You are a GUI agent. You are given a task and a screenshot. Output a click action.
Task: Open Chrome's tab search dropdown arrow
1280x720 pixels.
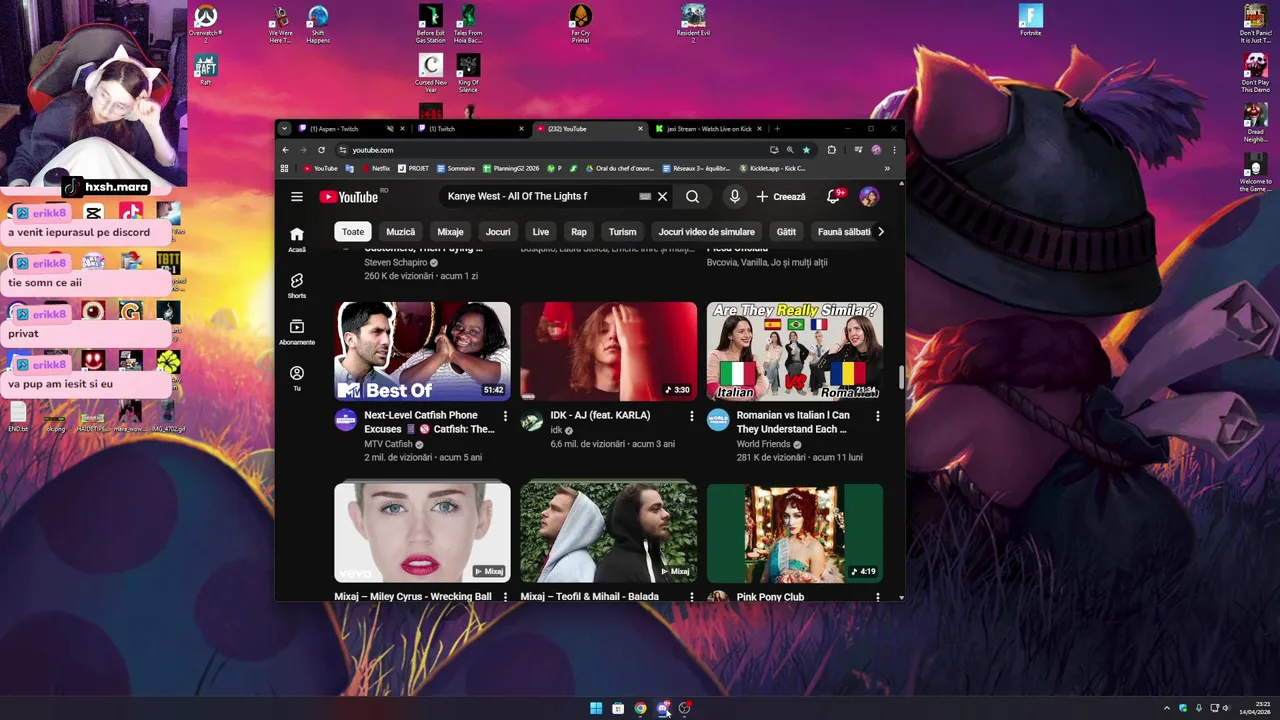284,129
